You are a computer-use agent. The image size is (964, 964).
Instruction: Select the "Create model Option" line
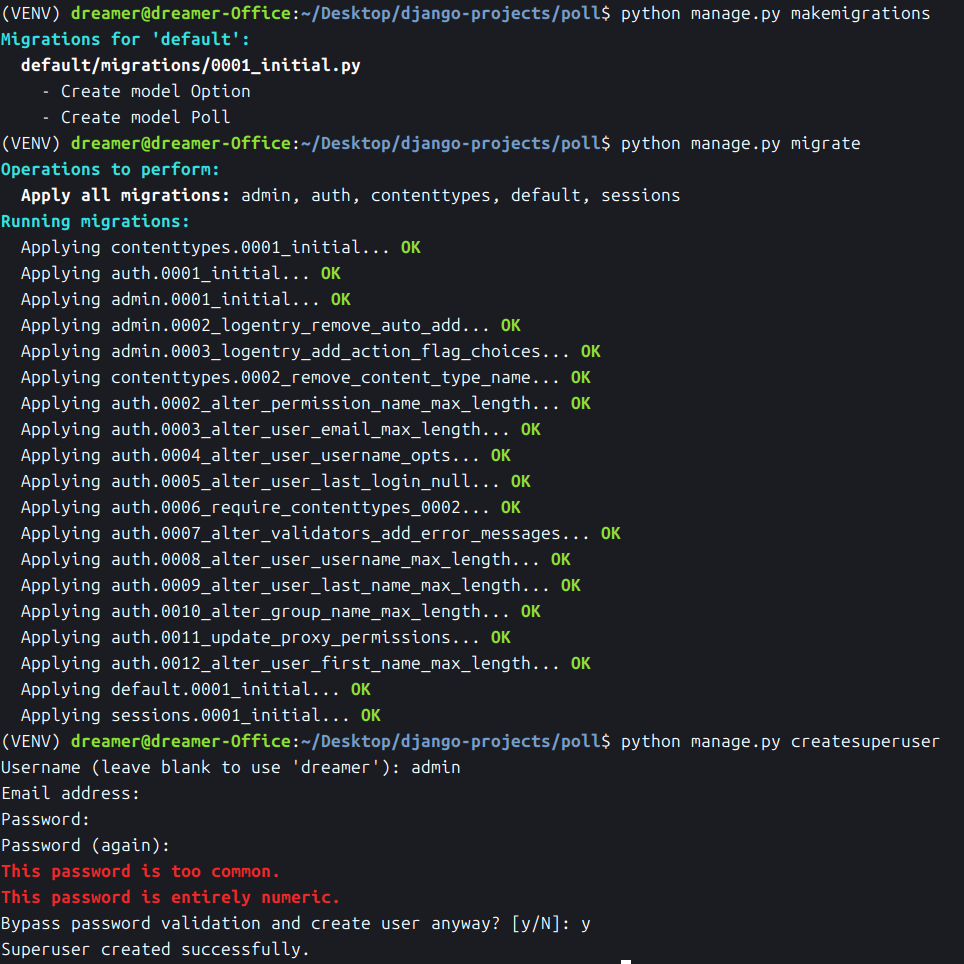coord(155,92)
